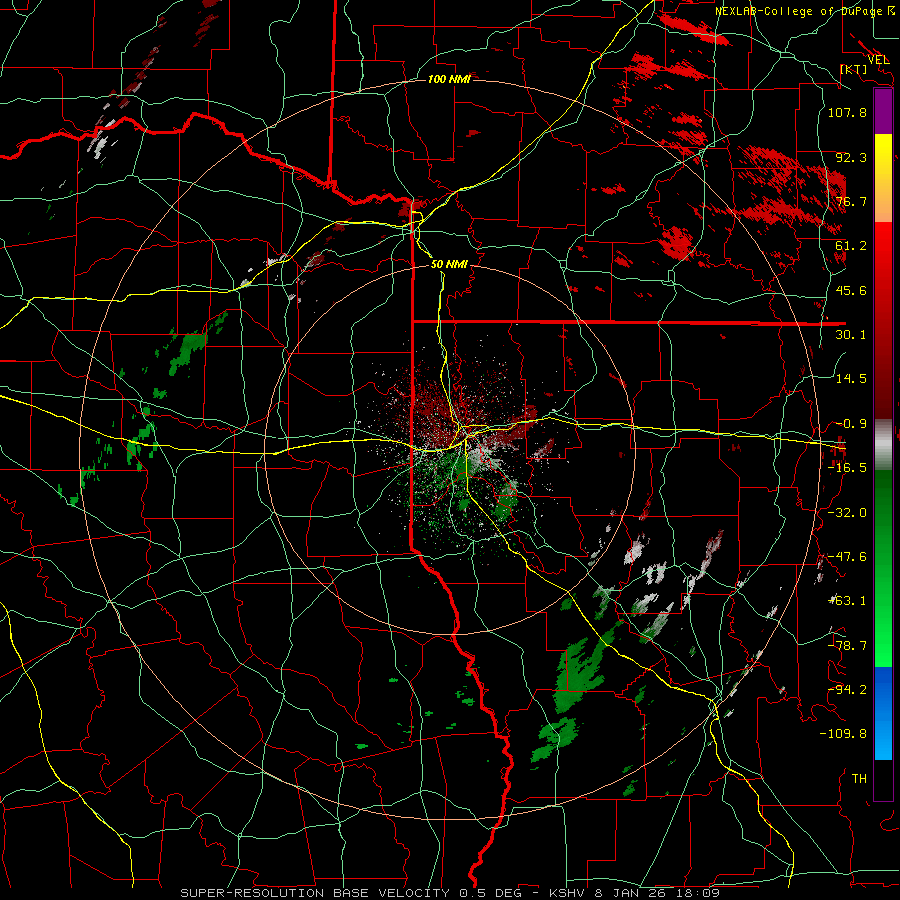Screen dimensions: 900x900
Task: Click the -0.9 scale value
Action: 851,424
